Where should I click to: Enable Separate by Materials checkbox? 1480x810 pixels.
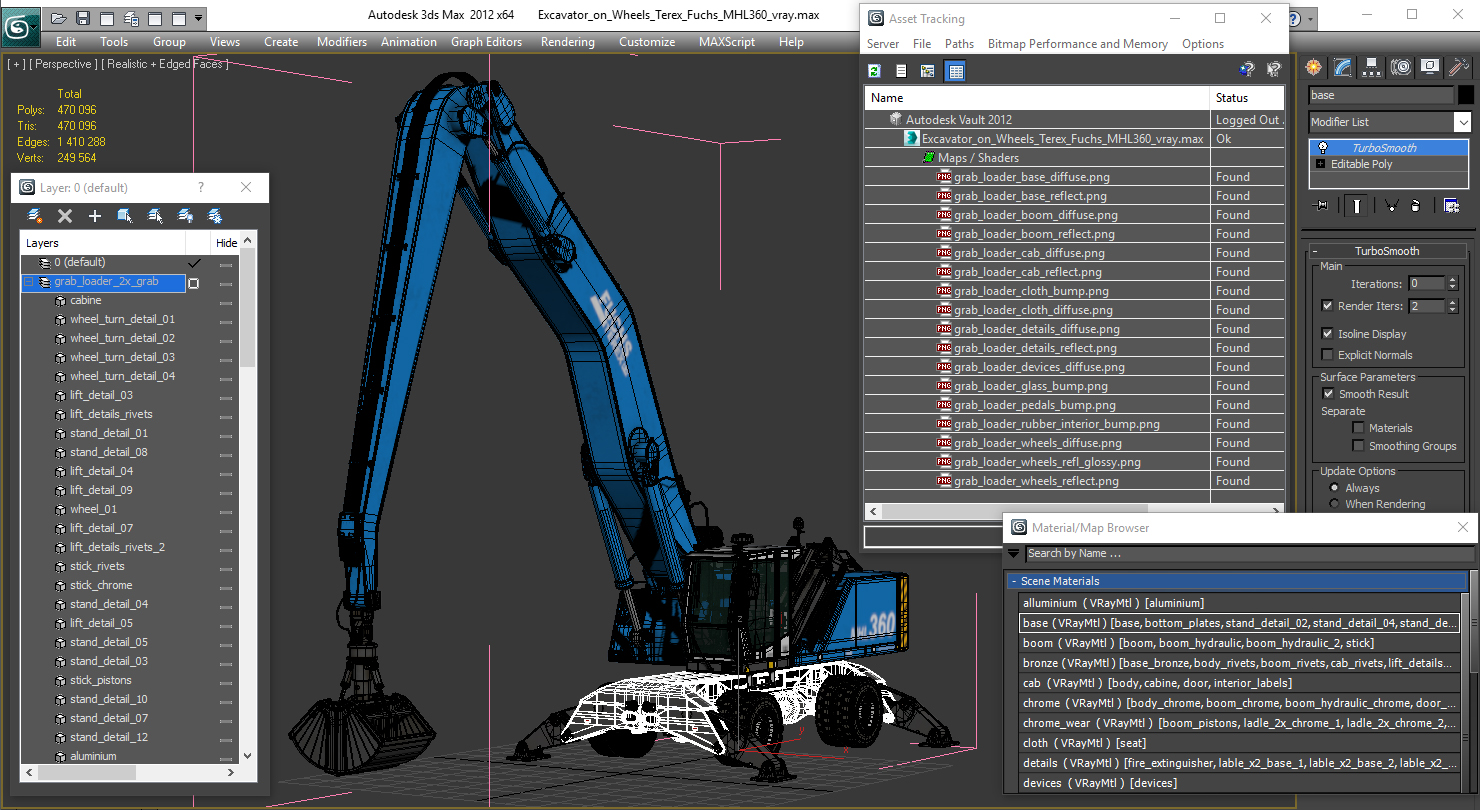pos(1358,428)
